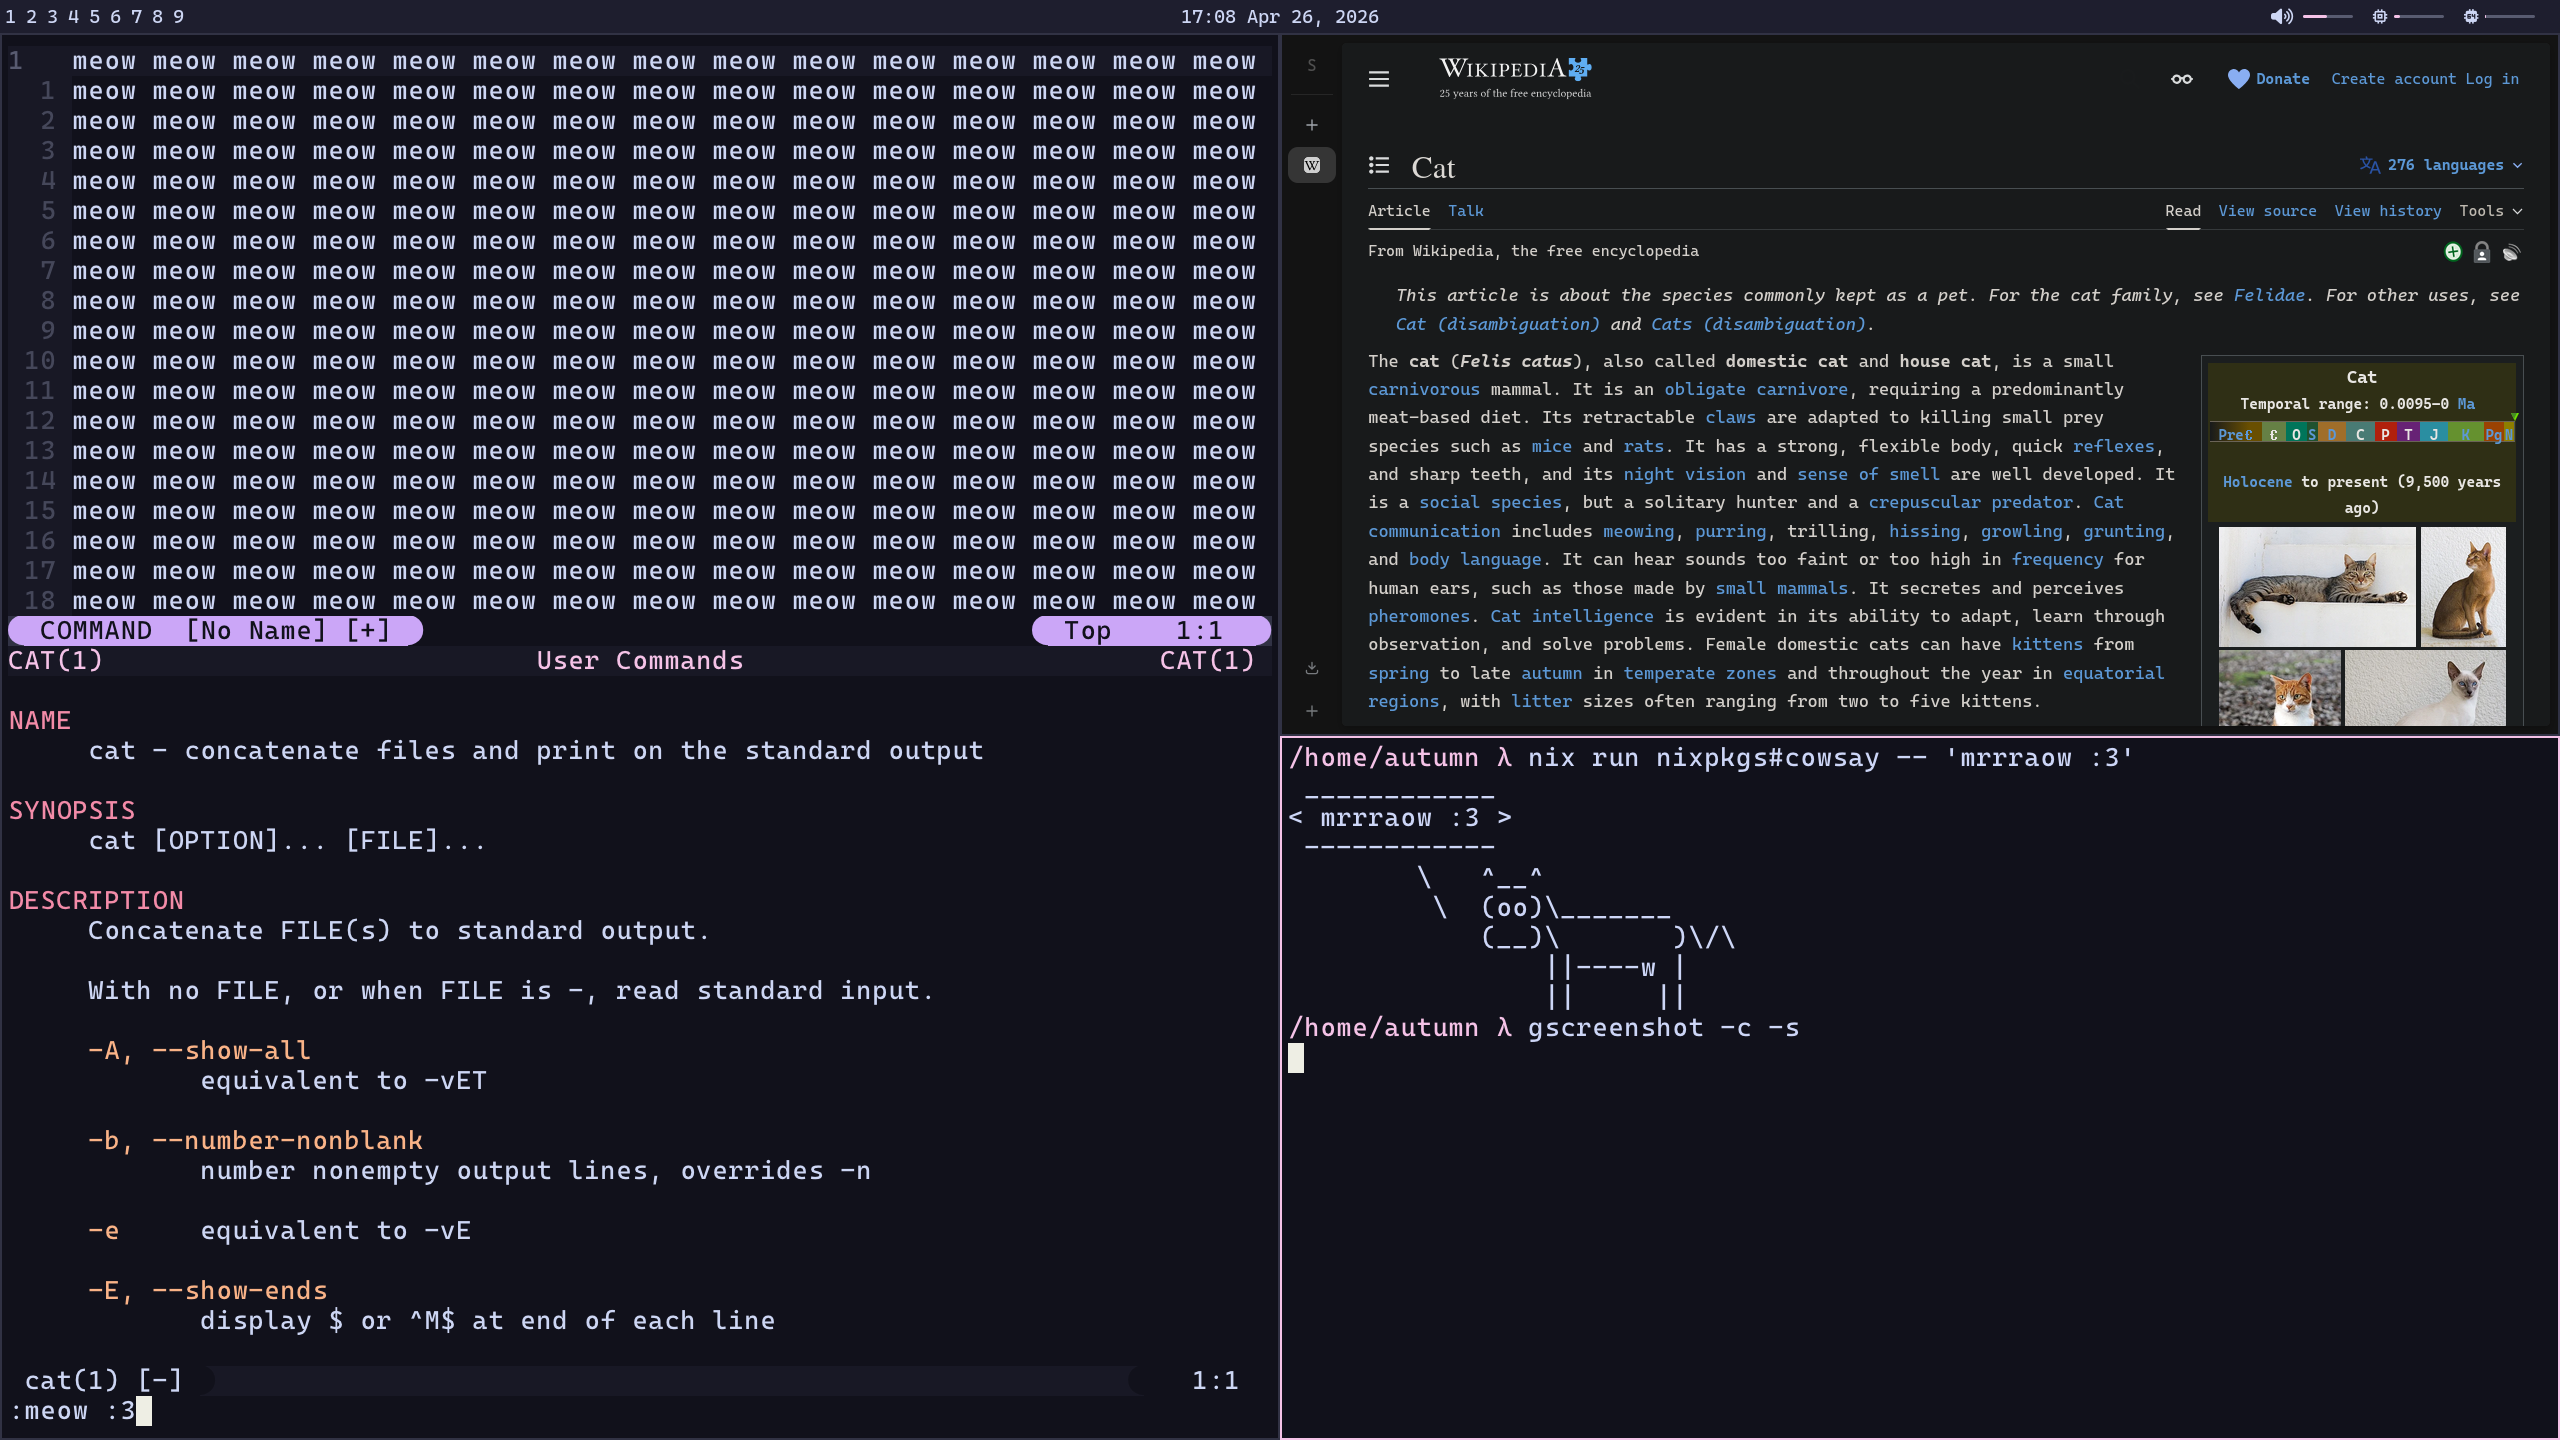The height and width of the screenshot is (1440, 2560).
Task: Click the COMMAND mode indicator in editor statusline
Action: 96,631
